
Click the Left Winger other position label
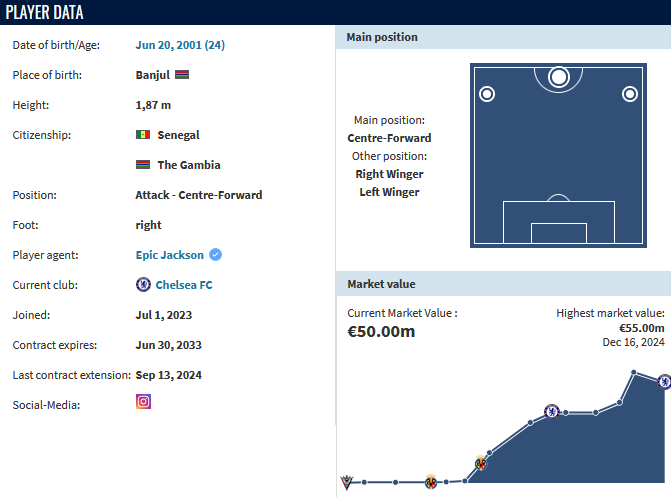click(389, 192)
